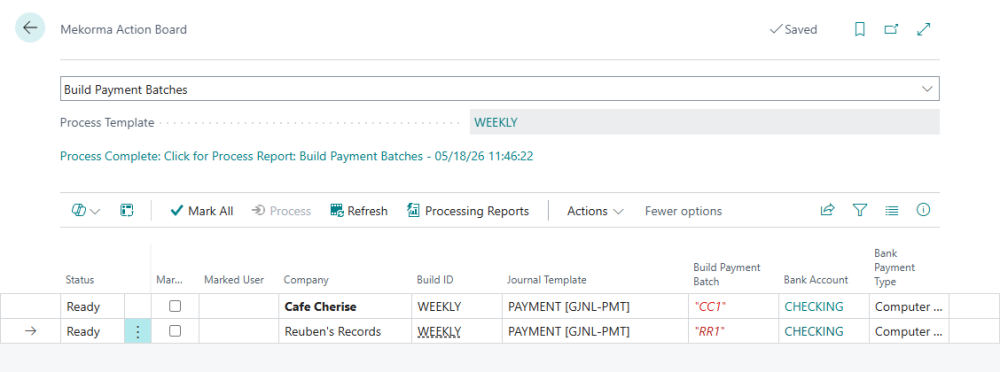Click Mark All

pos(202,211)
